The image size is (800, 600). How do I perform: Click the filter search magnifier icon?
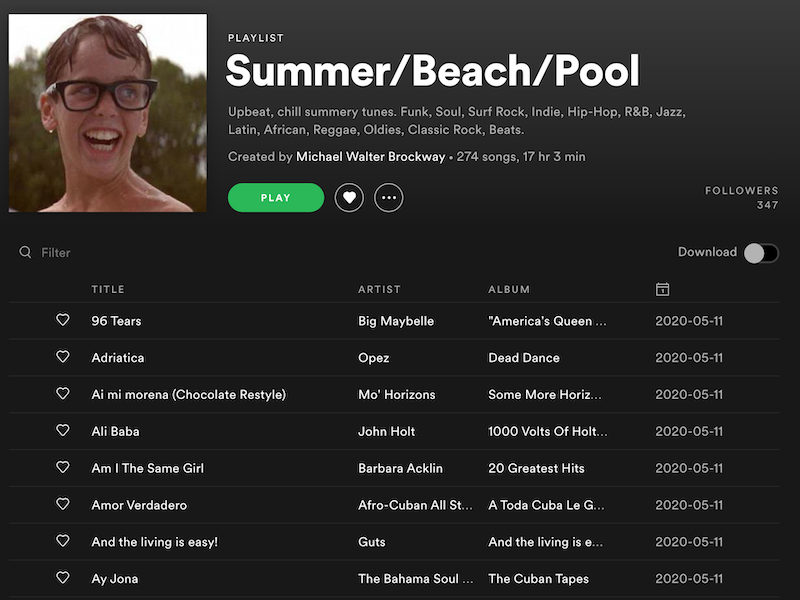(26, 253)
